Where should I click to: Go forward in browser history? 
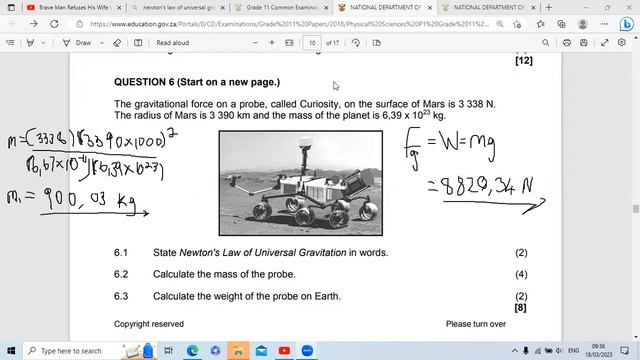pyautogui.click(x=33, y=24)
